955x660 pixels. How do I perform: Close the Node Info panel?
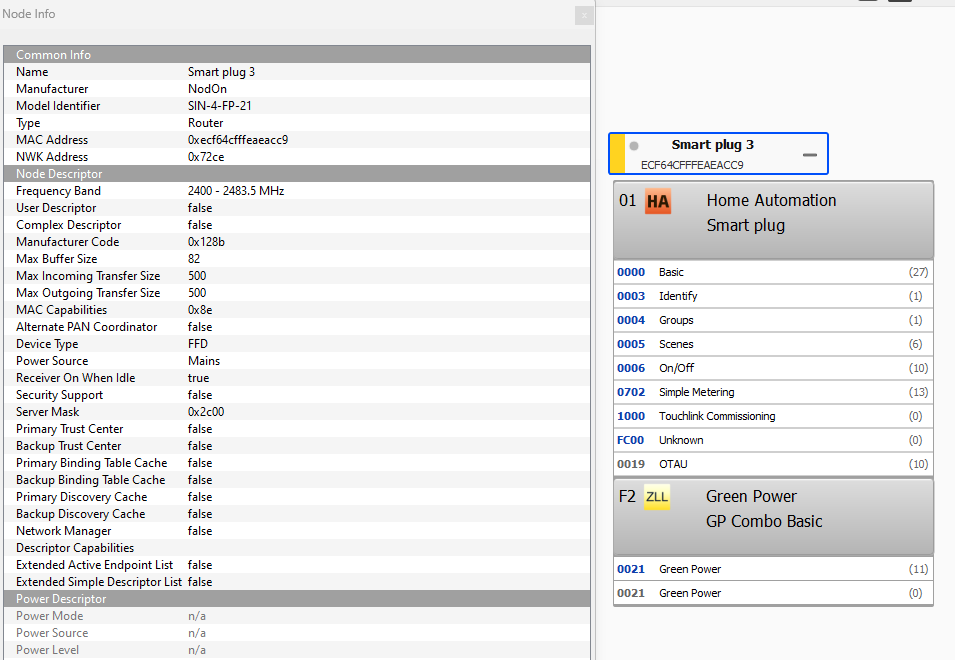[584, 15]
